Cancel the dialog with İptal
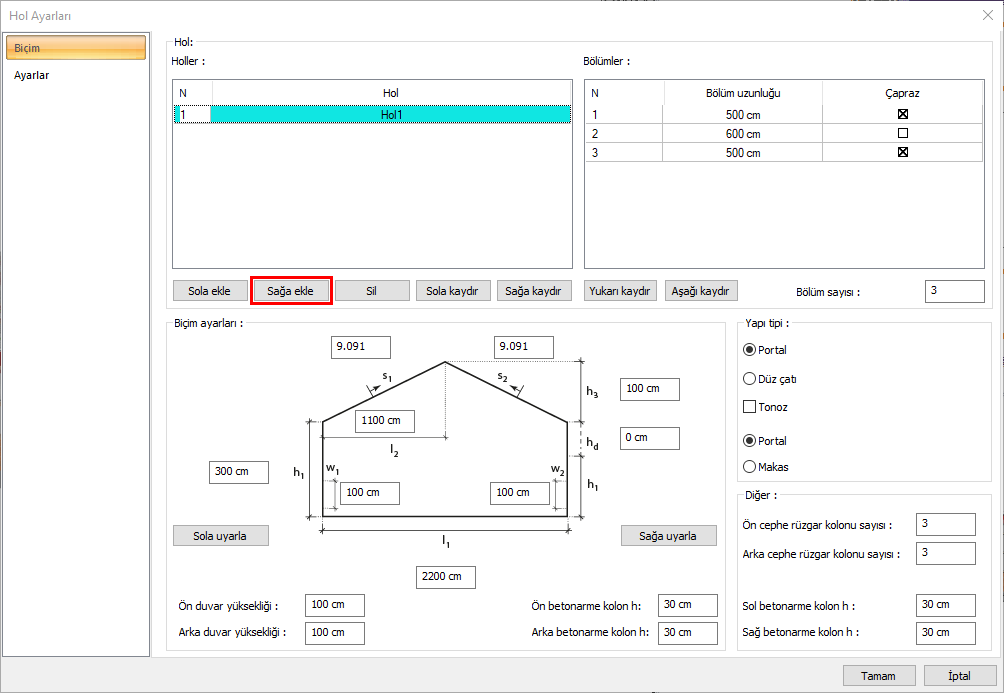 click(x=959, y=676)
